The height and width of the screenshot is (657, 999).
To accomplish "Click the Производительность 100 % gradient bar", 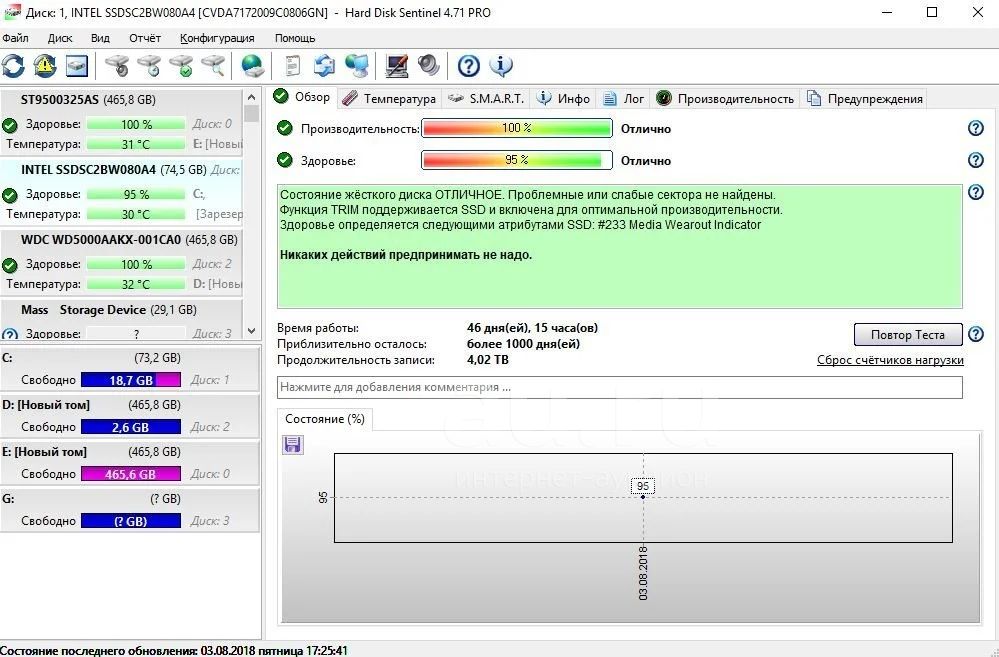I will coord(517,128).
